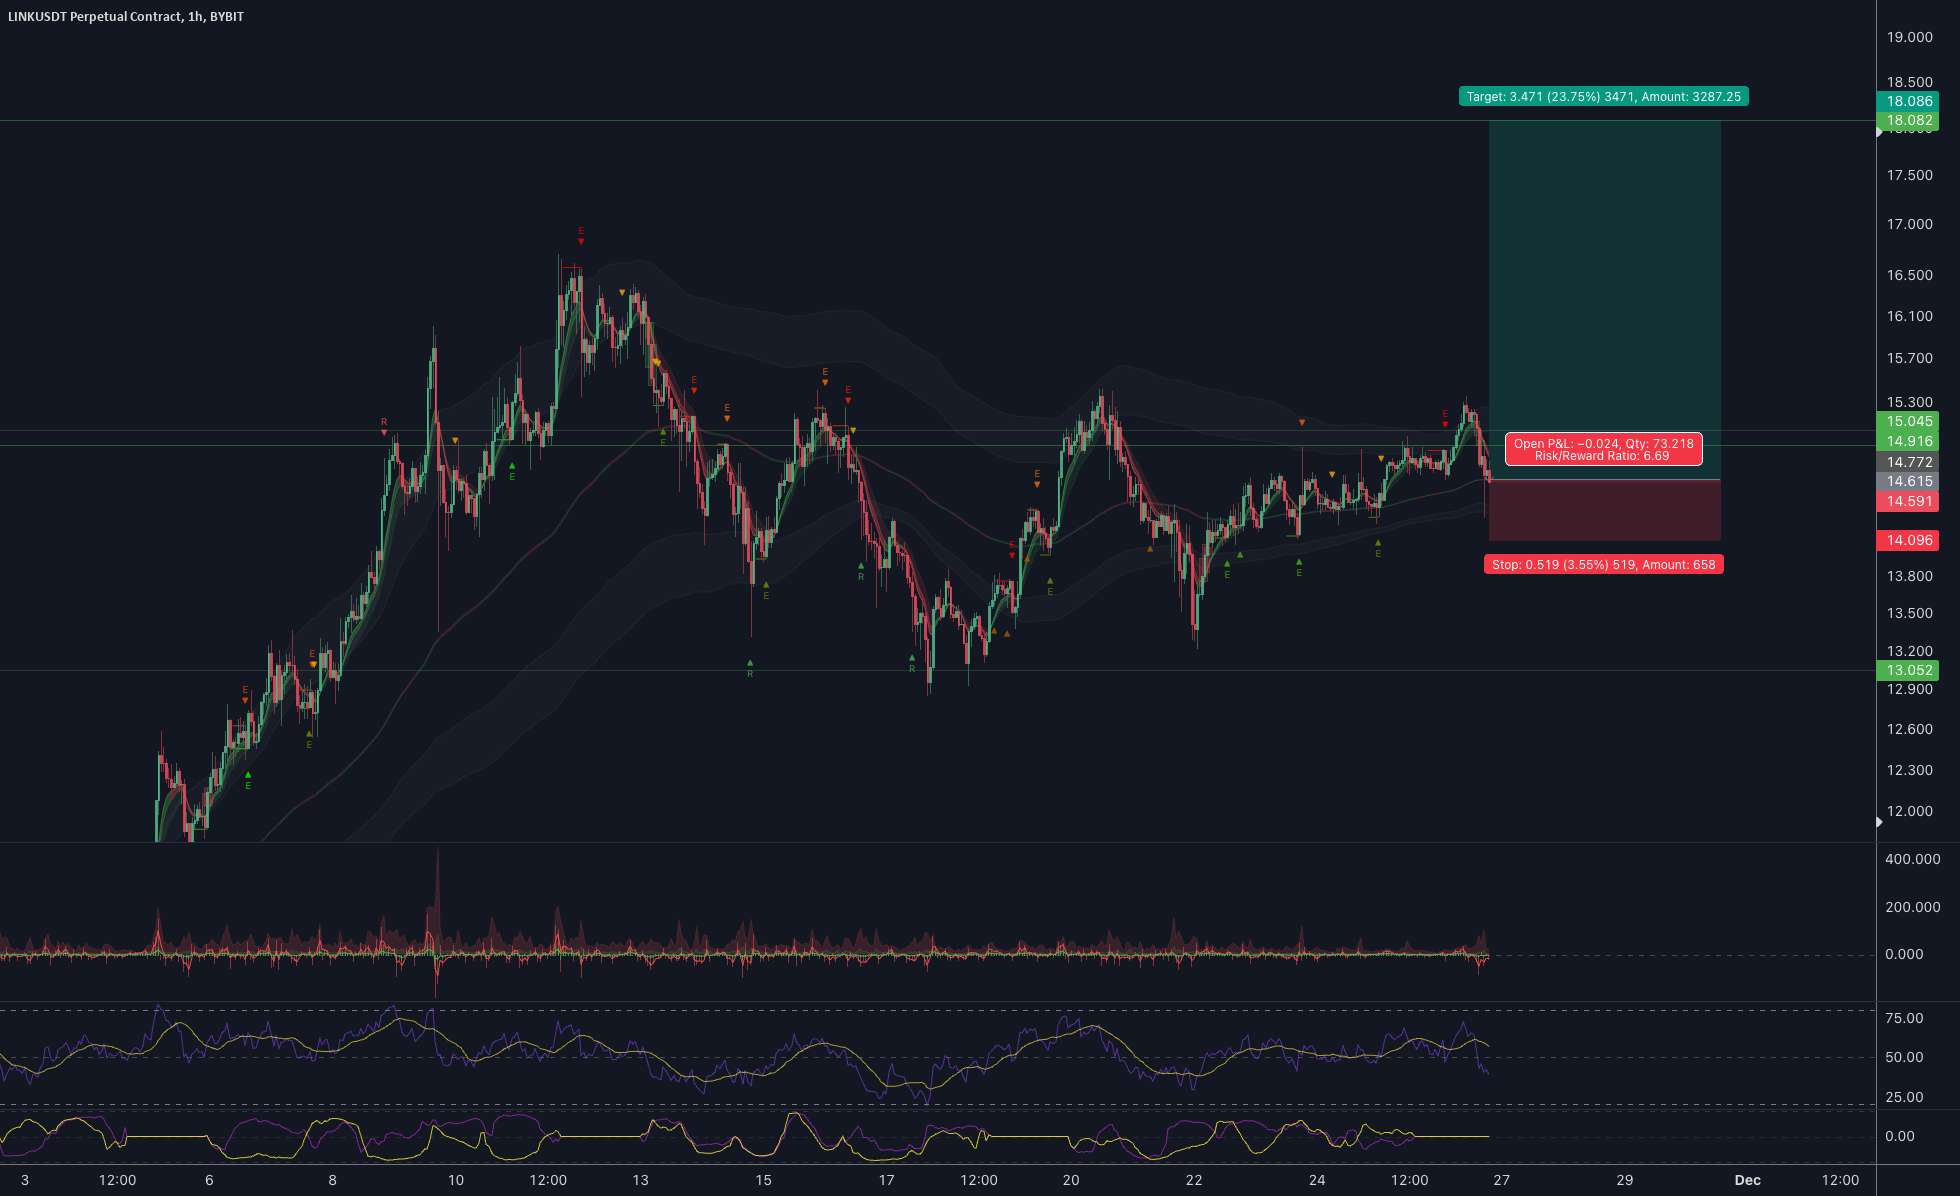1960x1196 pixels.
Task: Click the 24 date on the time axis
Action: [x=1317, y=1180]
